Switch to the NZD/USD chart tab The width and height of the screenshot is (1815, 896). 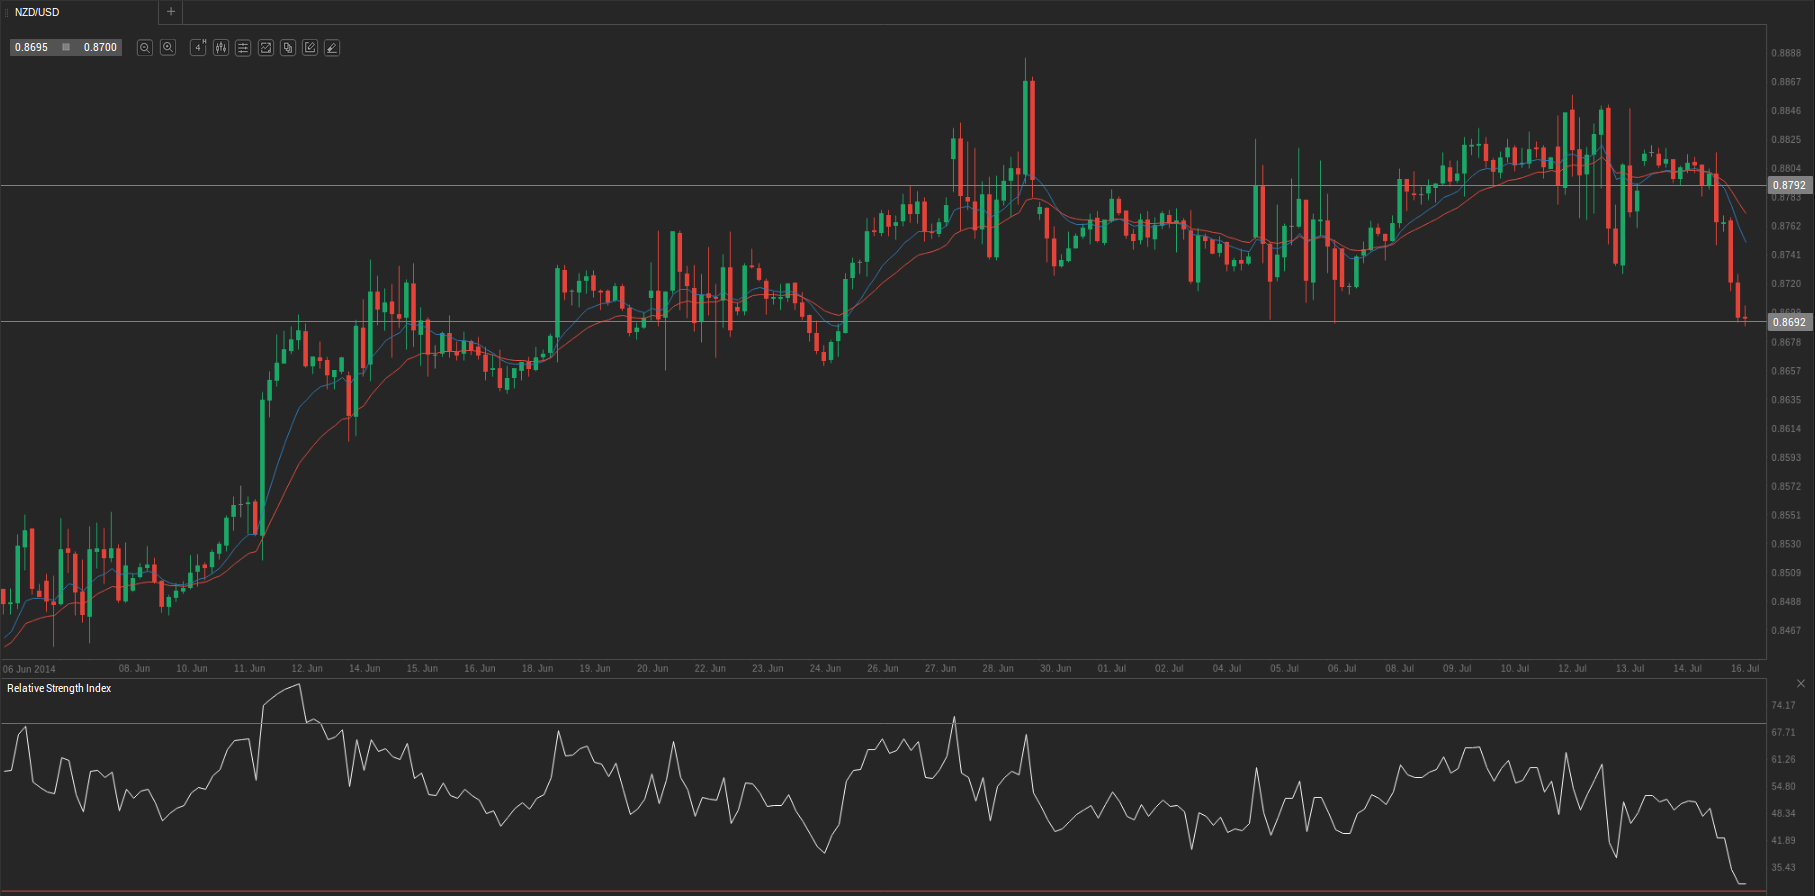point(38,12)
